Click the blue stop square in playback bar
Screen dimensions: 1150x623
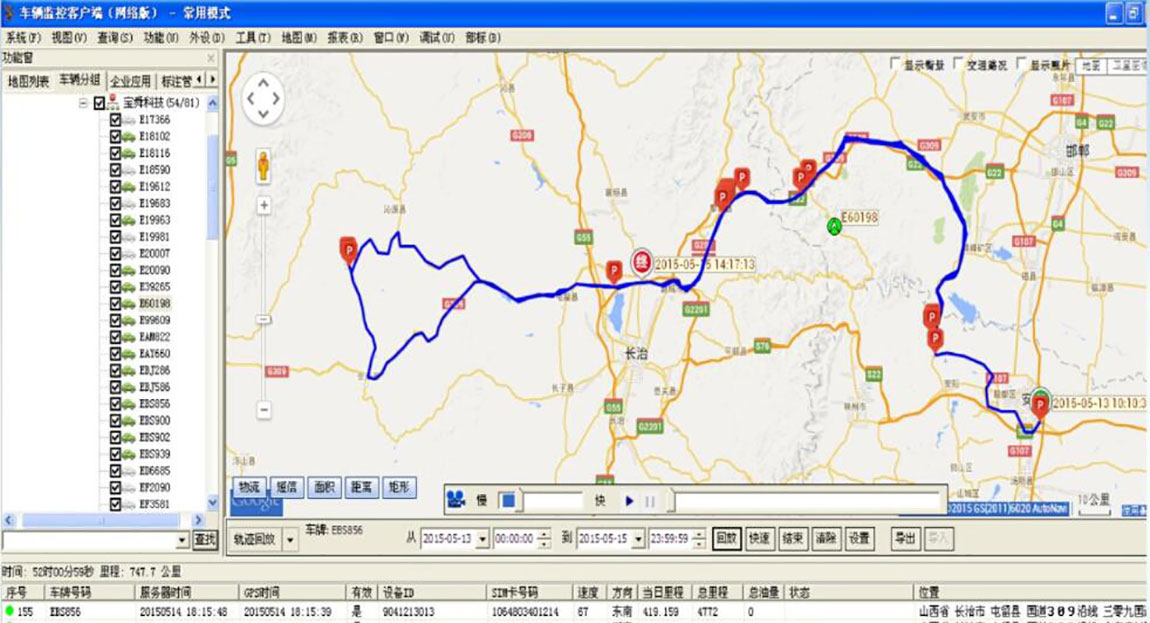click(508, 500)
